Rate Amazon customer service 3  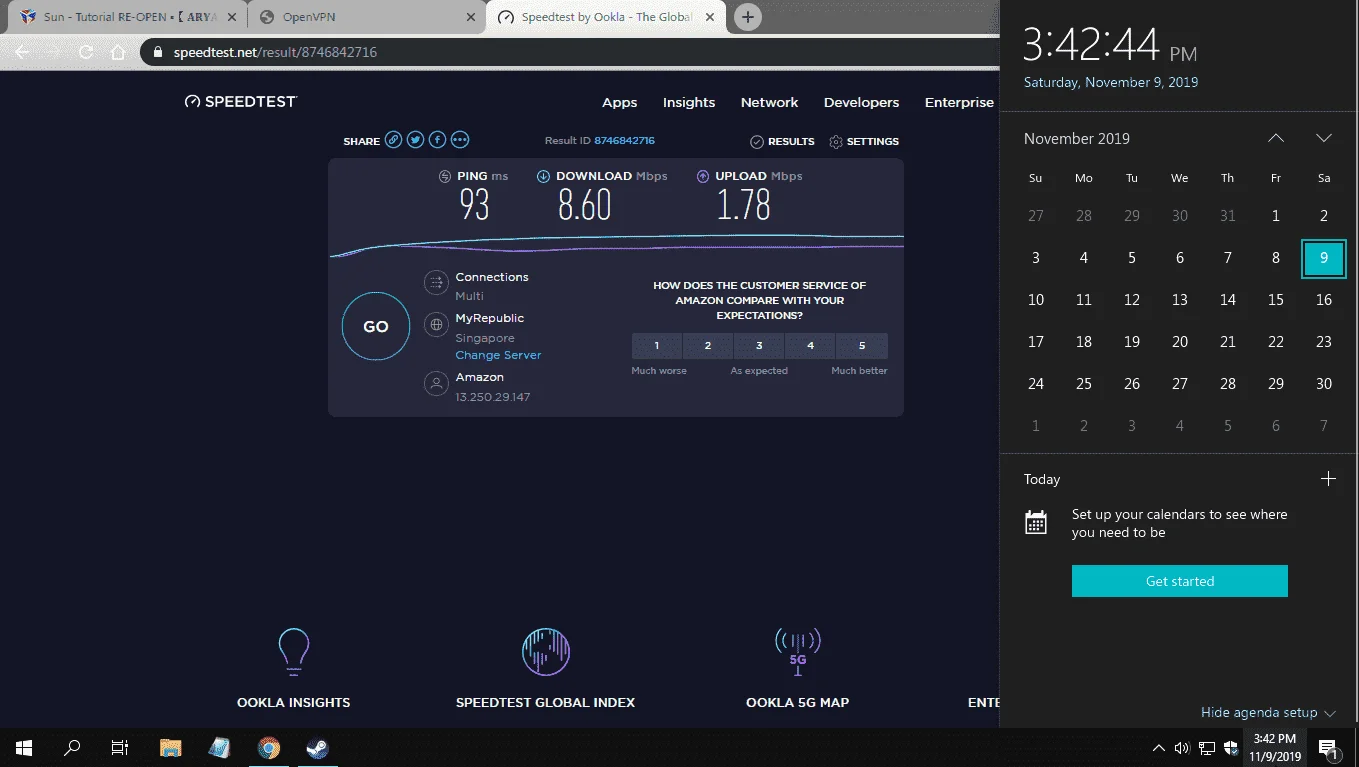pyautogui.click(x=759, y=346)
